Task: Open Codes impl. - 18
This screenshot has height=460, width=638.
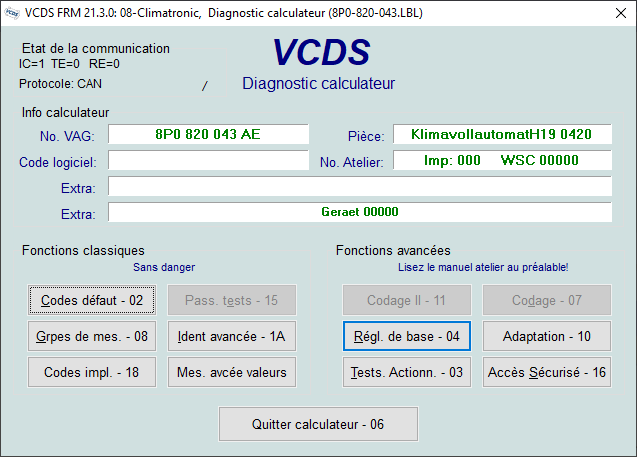Action: 92,372
